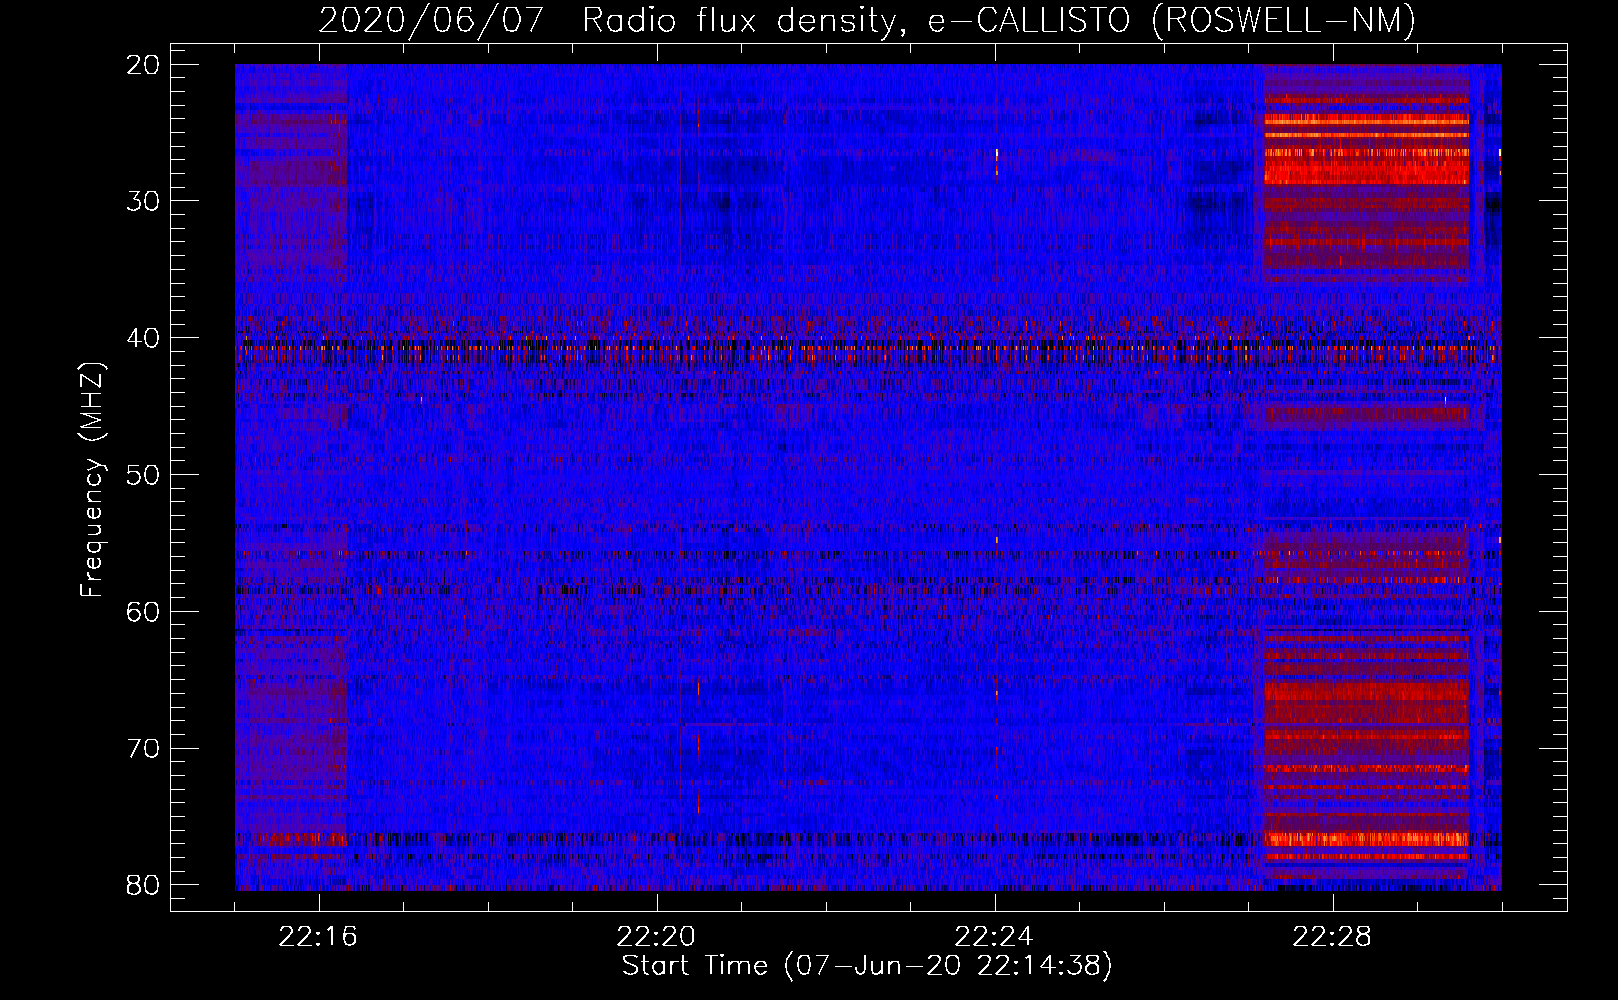
Task: Click the 22:28 time tick label
Action: [1332, 937]
